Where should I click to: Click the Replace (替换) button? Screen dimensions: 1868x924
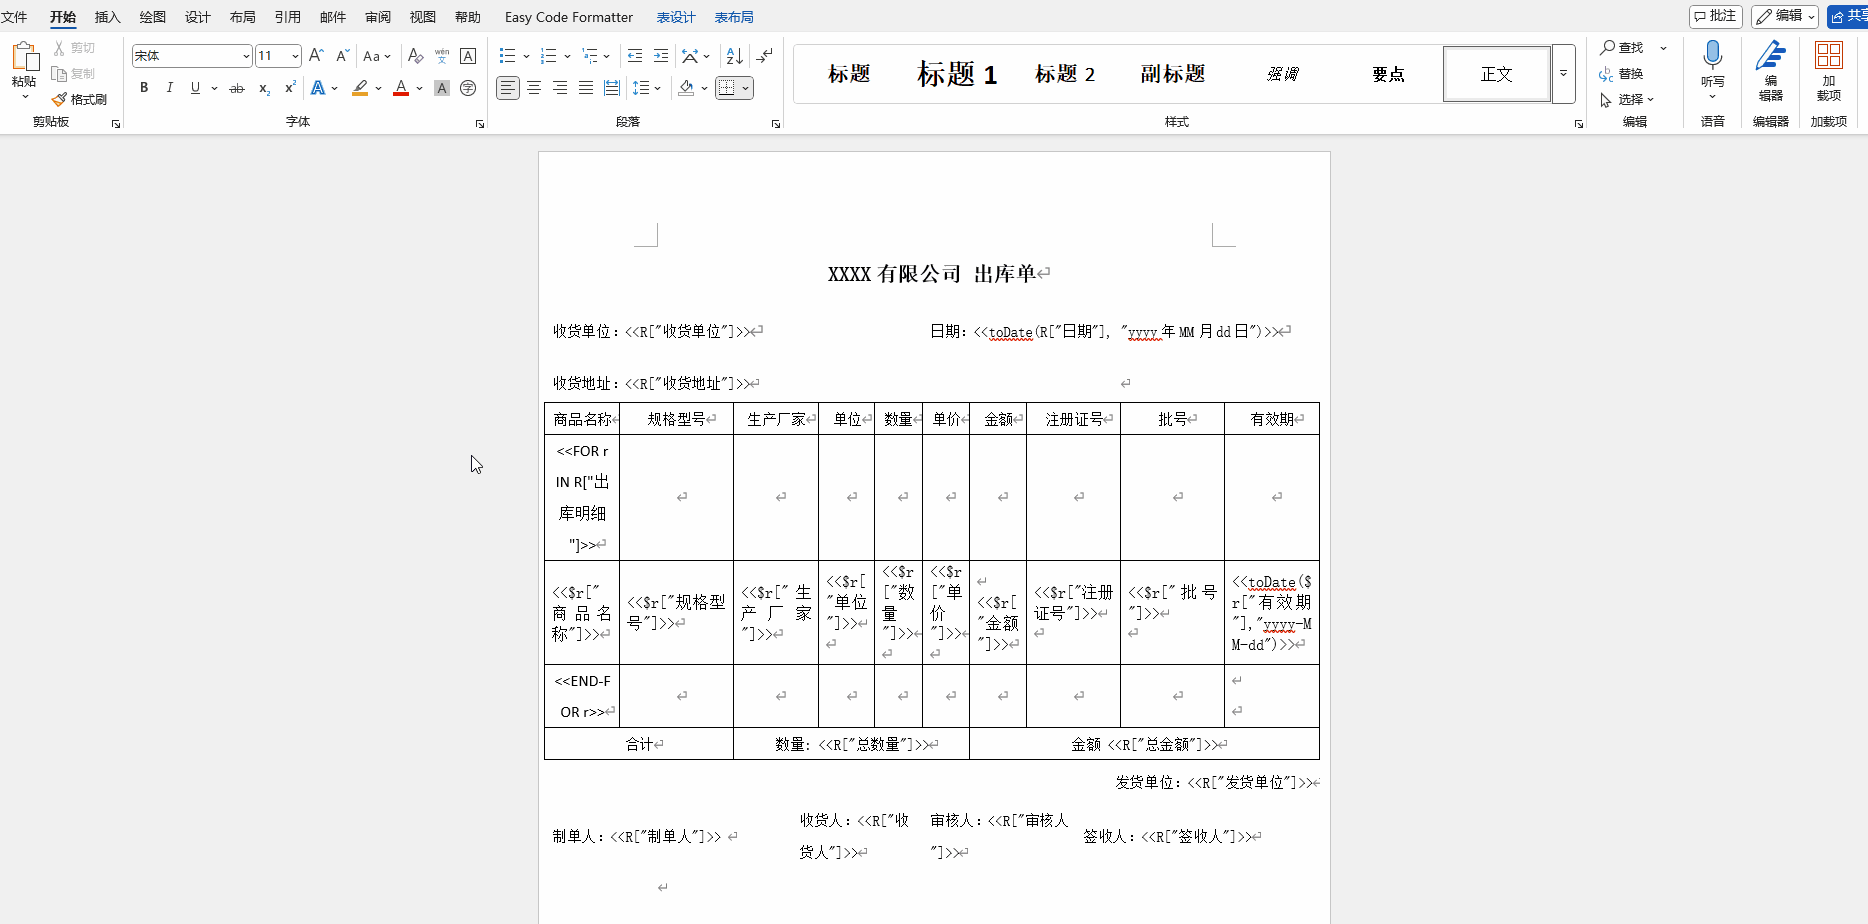coord(1622,74)
